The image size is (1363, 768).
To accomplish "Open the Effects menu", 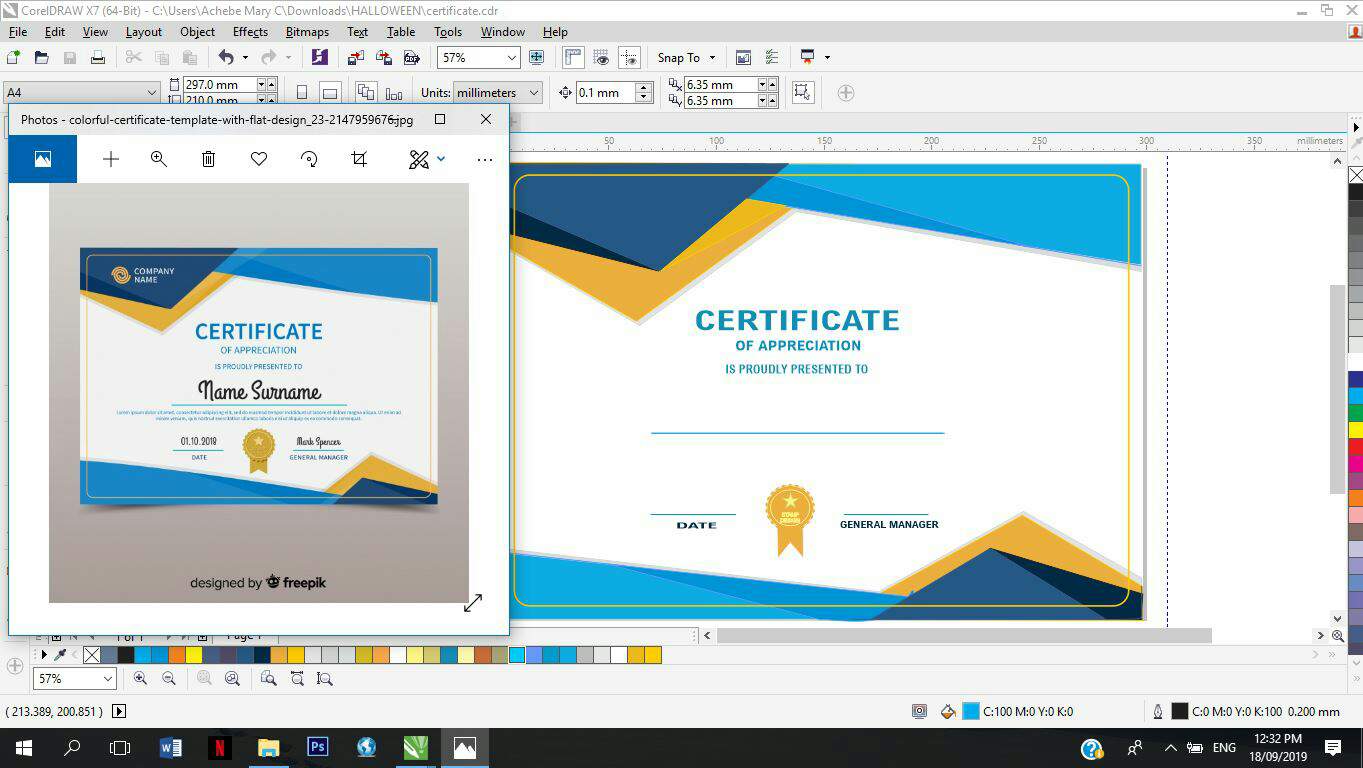I will (x=250, y=32).
